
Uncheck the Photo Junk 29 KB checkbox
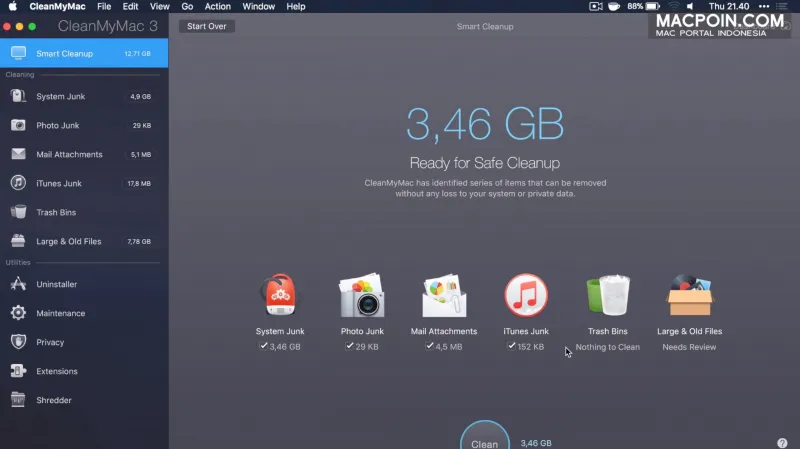349,346
